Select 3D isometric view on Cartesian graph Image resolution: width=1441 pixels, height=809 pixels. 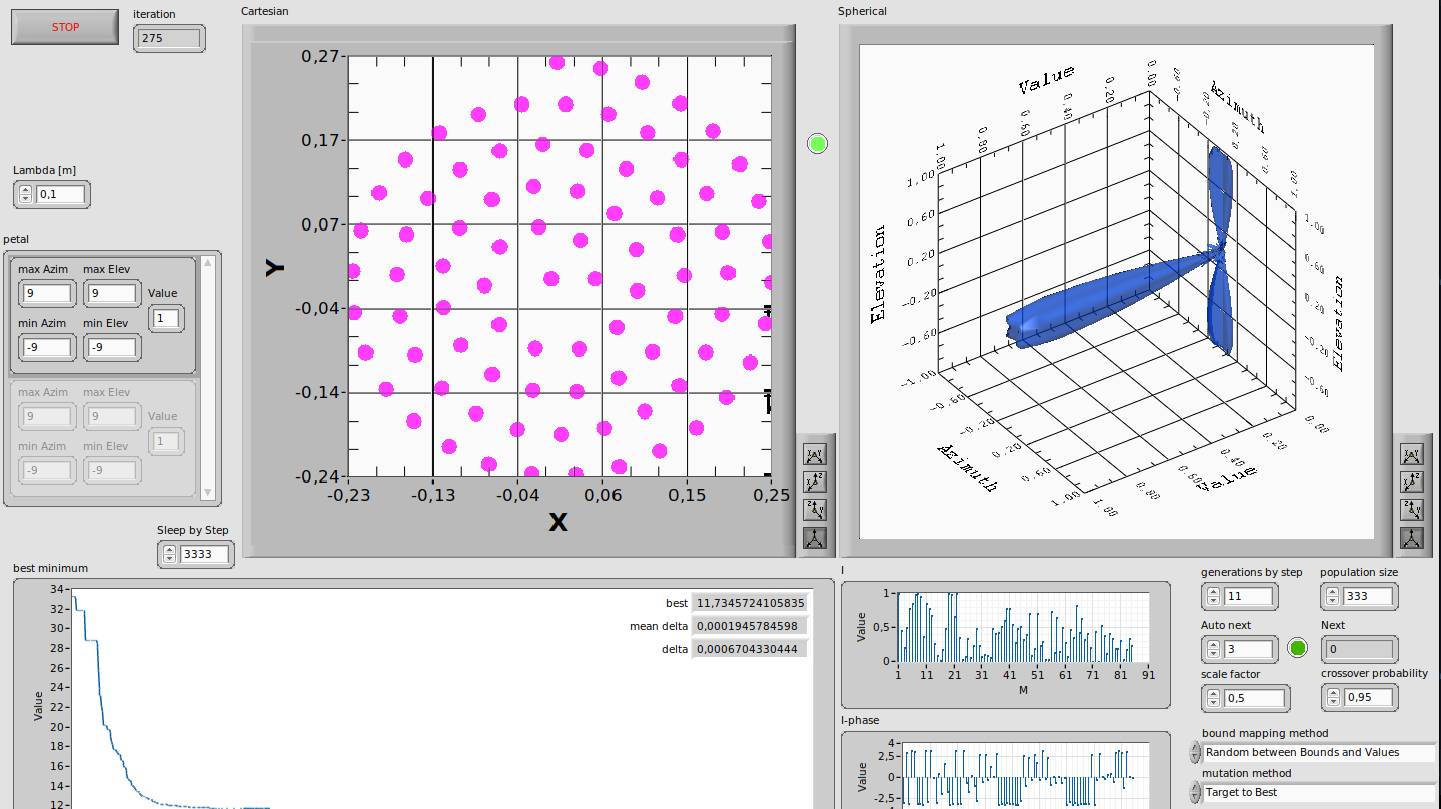[815, 539]
